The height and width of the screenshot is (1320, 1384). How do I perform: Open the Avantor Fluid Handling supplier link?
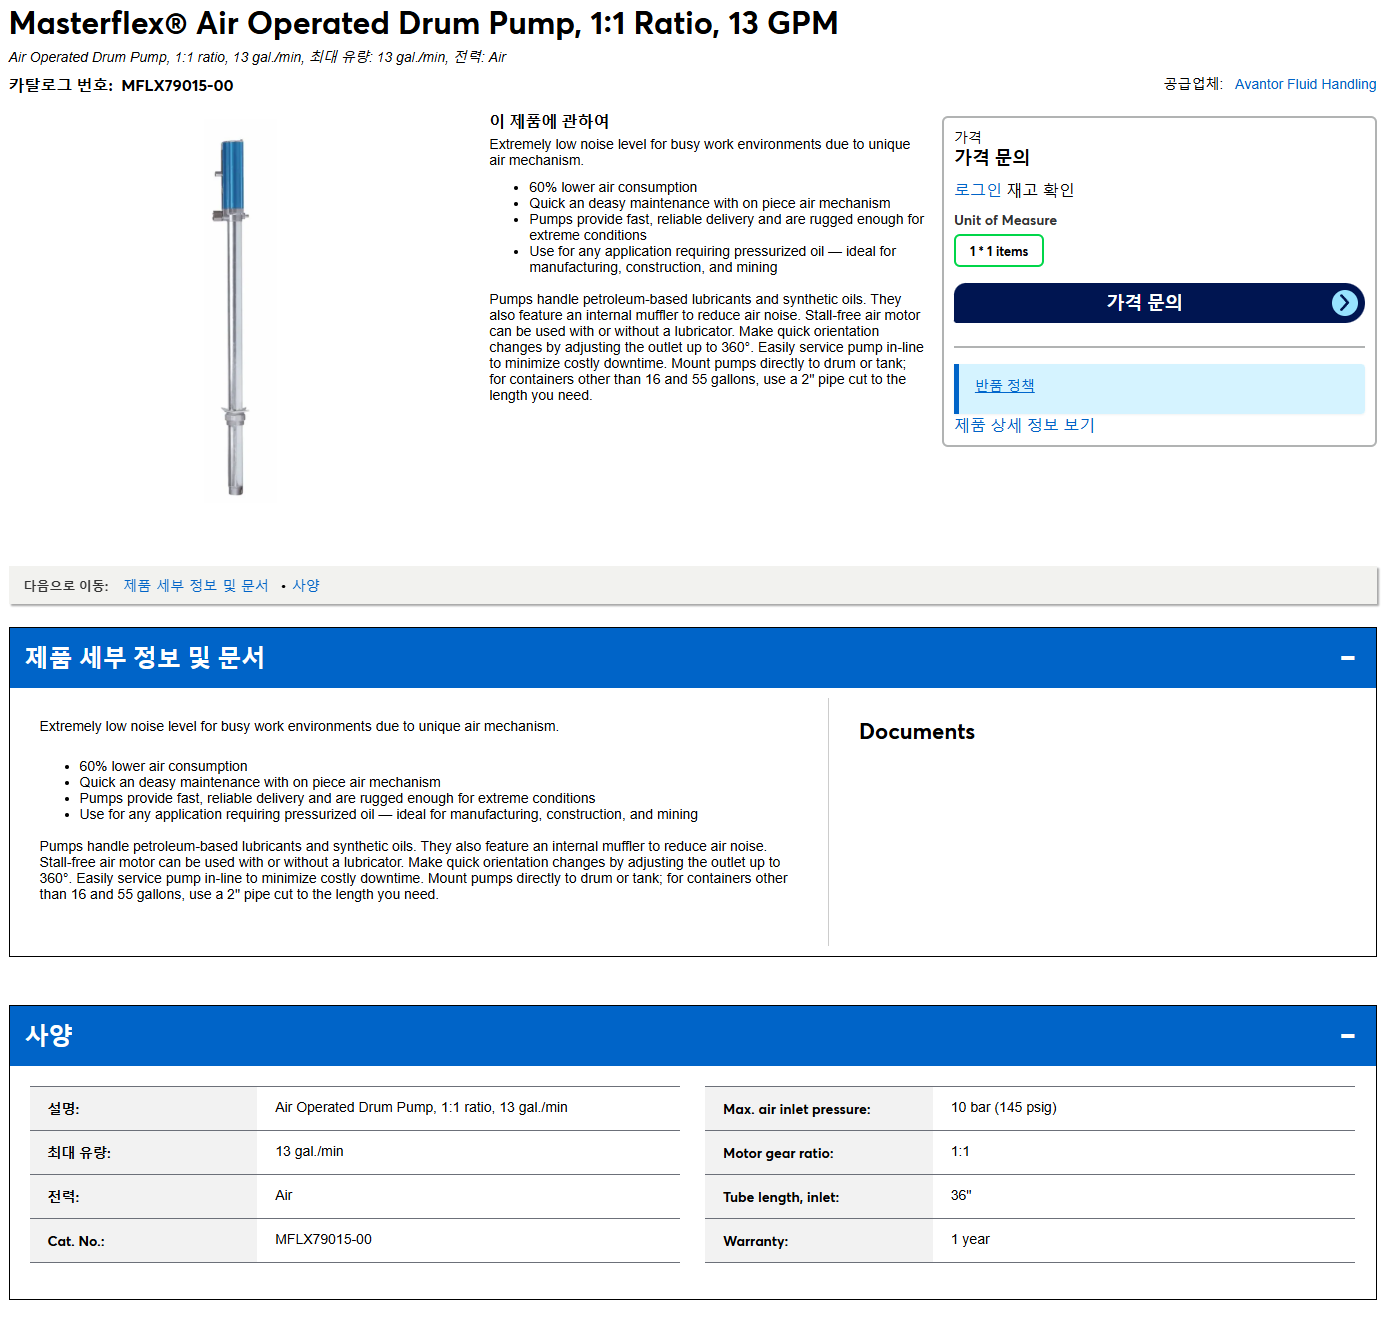click(x=1305, y=84)
